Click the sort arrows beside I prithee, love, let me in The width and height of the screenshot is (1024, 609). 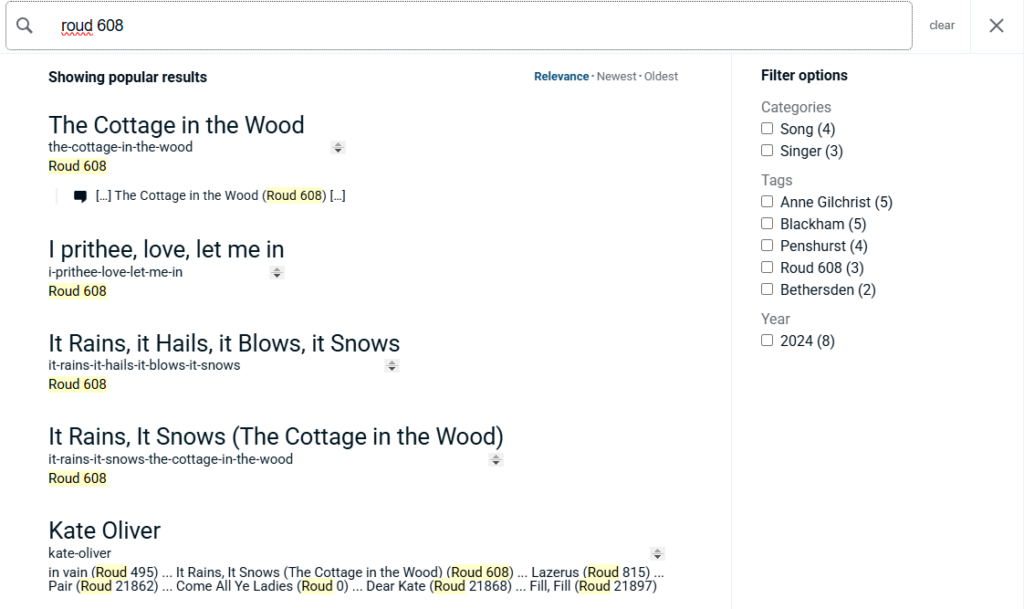(x=277, y=271)
